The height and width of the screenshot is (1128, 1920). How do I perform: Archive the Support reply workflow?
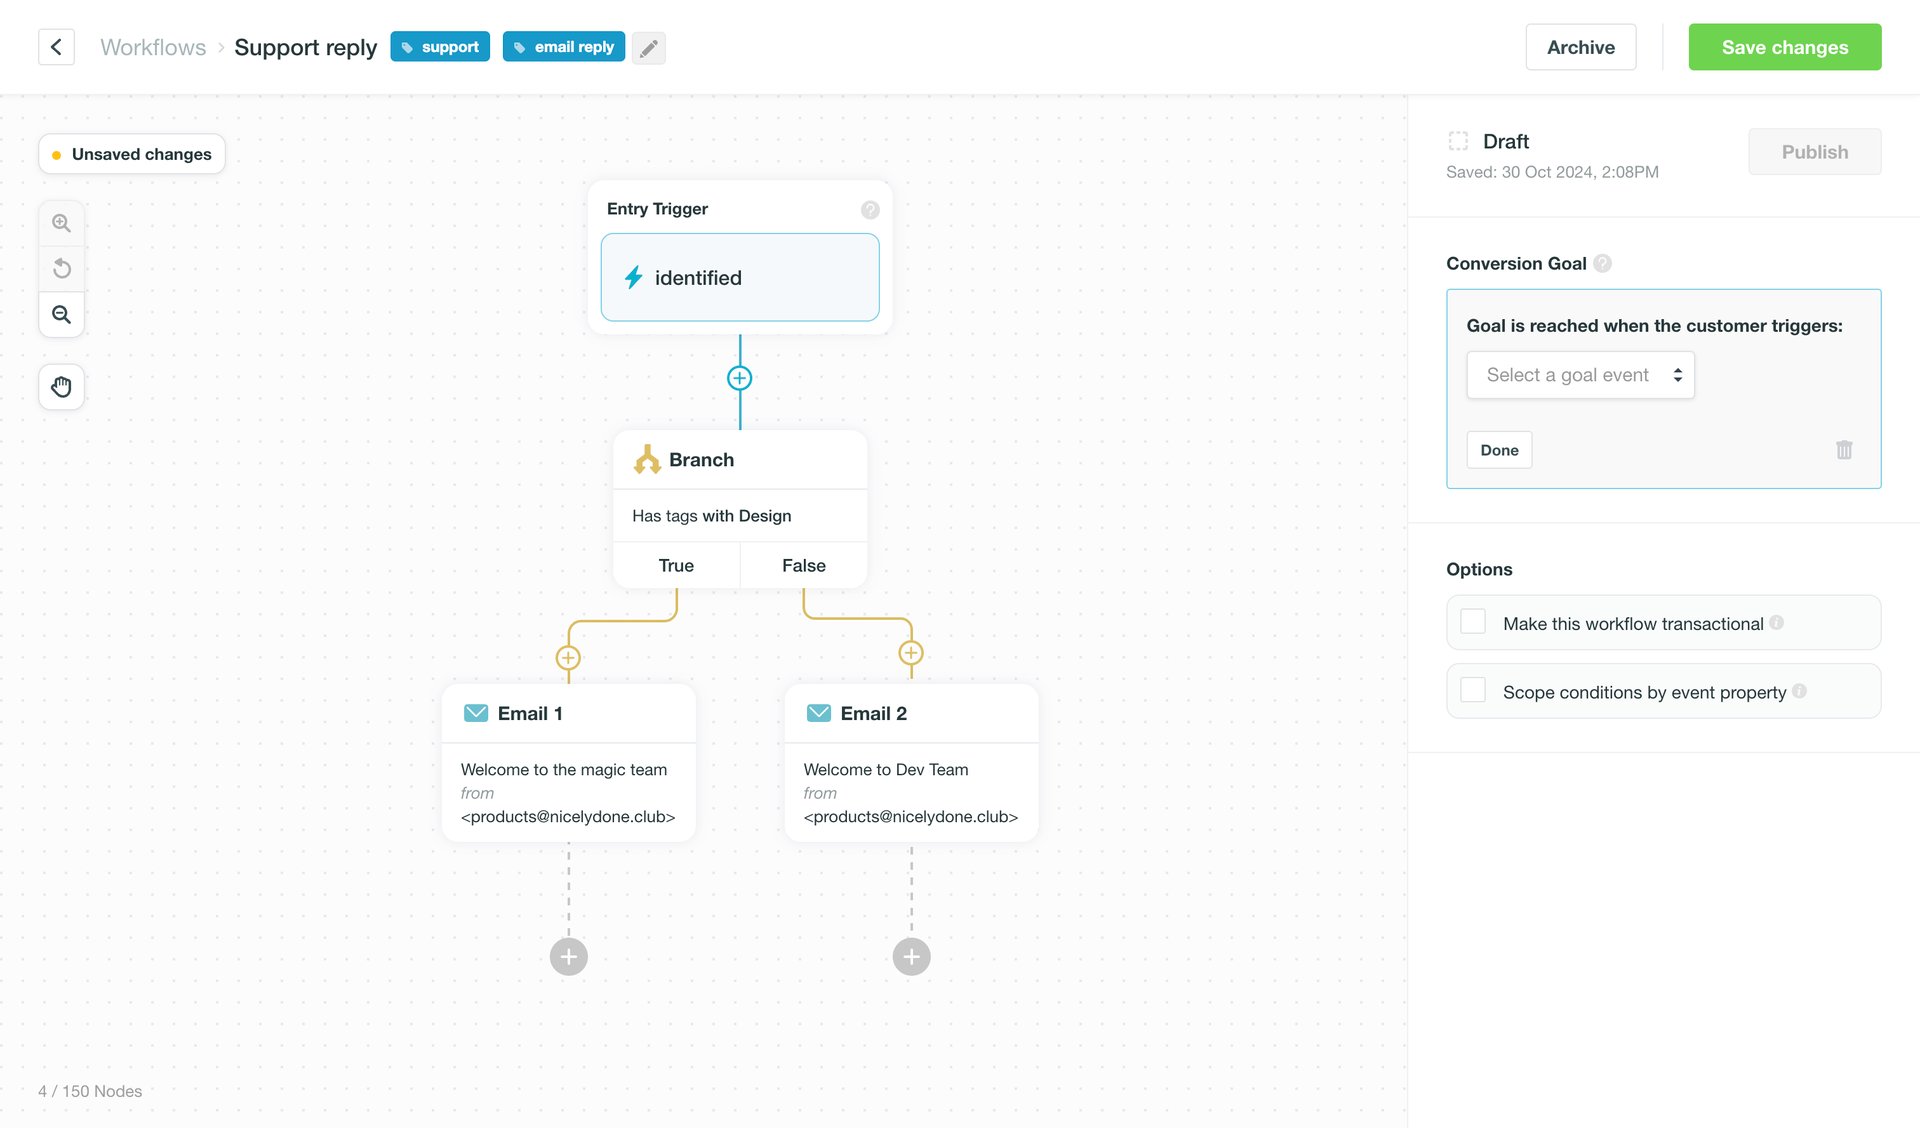click(1580, 47)
